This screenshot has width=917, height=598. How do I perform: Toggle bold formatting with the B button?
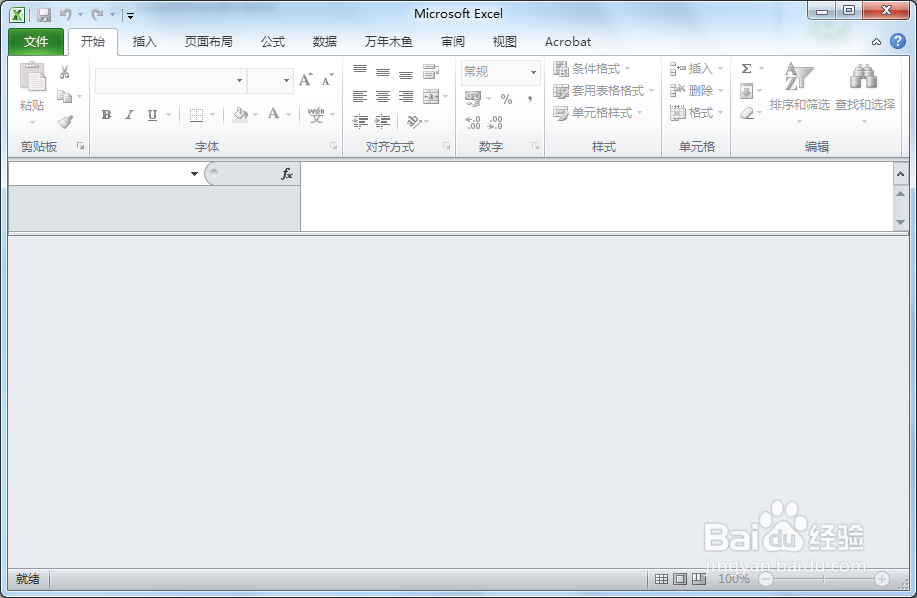105,115
